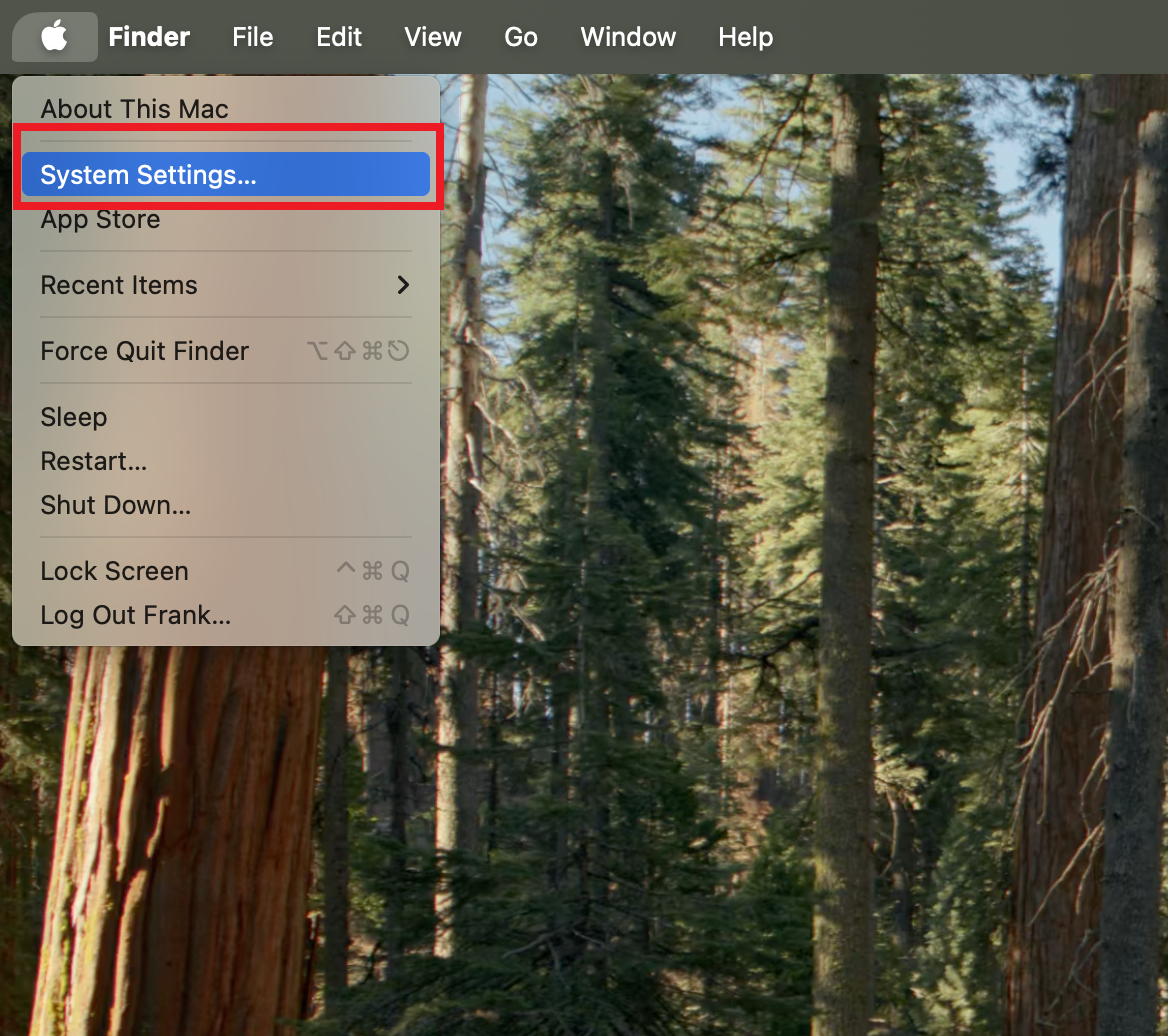Launch App Store from the Apple menu

100,219
